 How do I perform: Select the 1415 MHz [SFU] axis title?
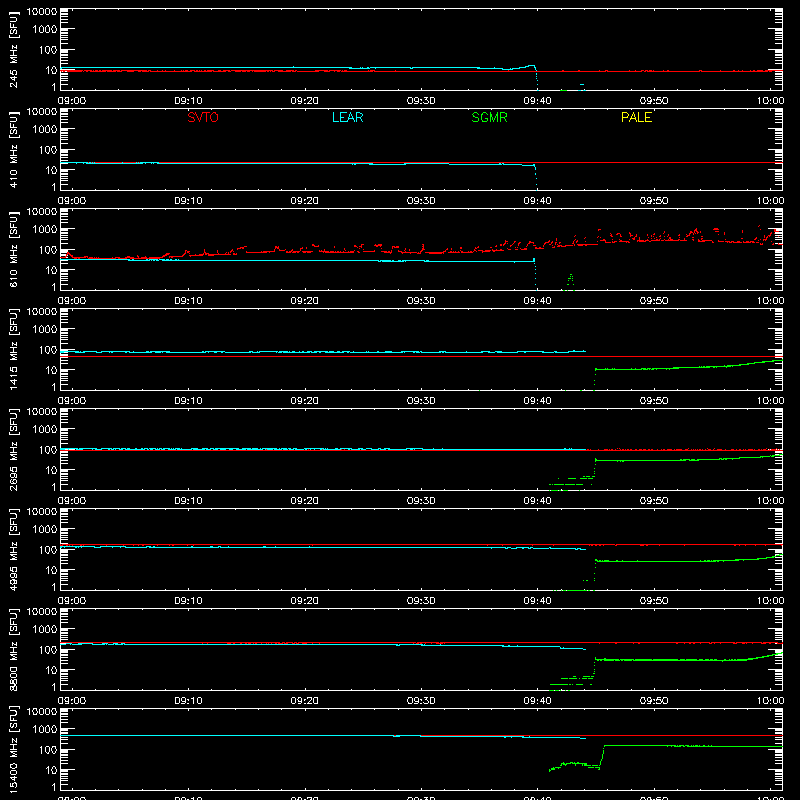13,350
